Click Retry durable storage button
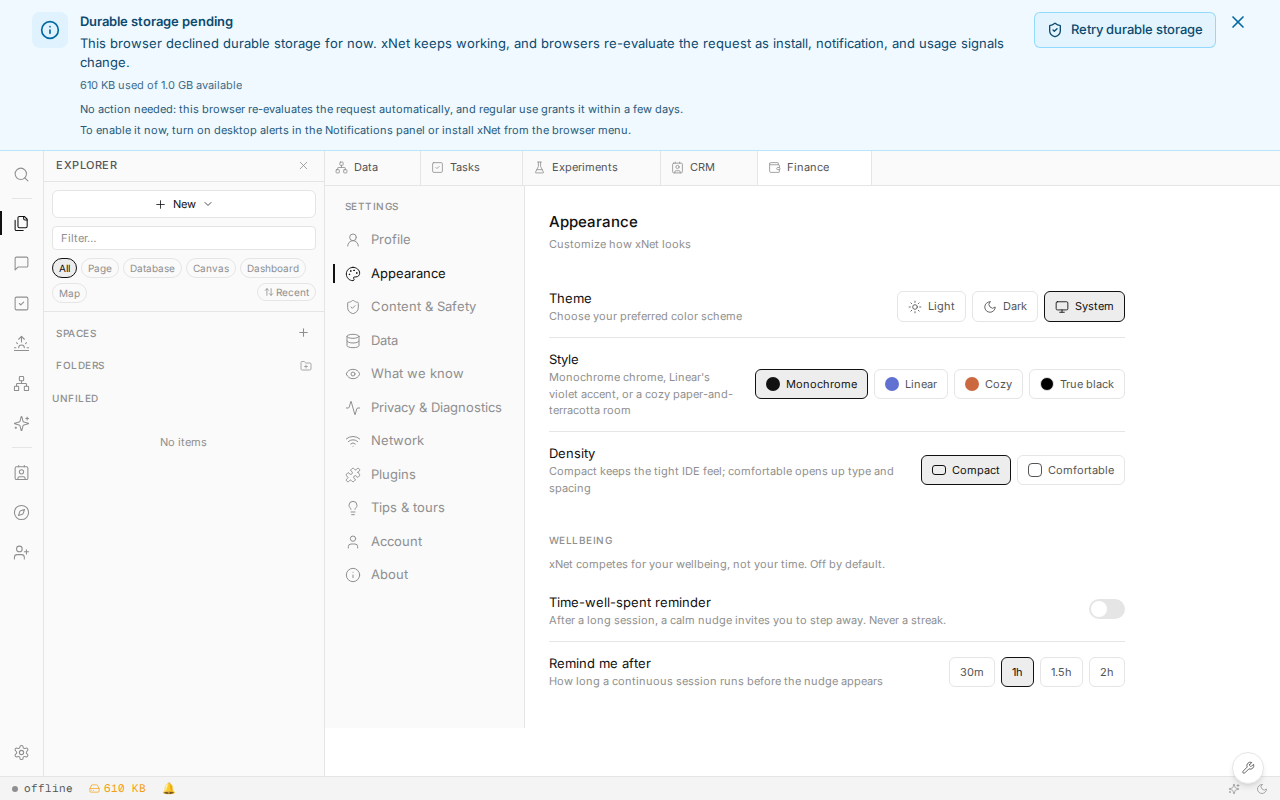 [x=1125, y=30]
